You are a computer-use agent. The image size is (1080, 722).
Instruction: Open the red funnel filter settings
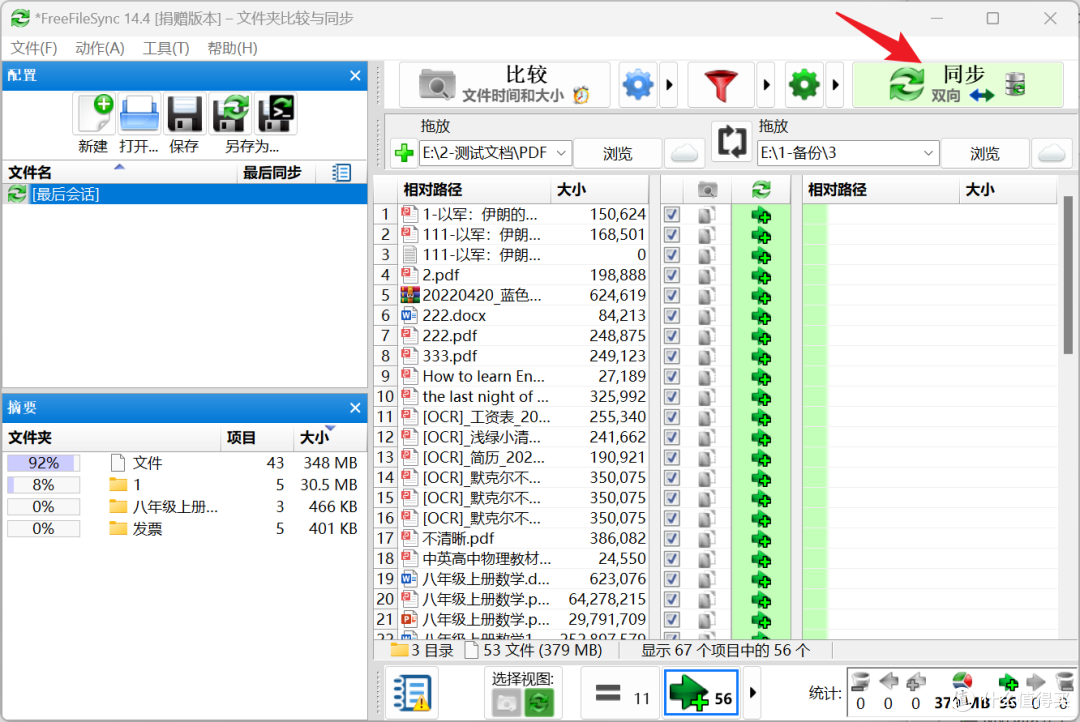pos(720,85)
